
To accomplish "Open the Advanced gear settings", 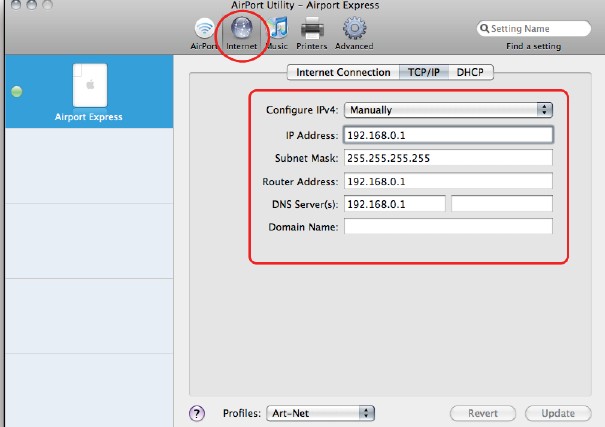I will point(354,34).
